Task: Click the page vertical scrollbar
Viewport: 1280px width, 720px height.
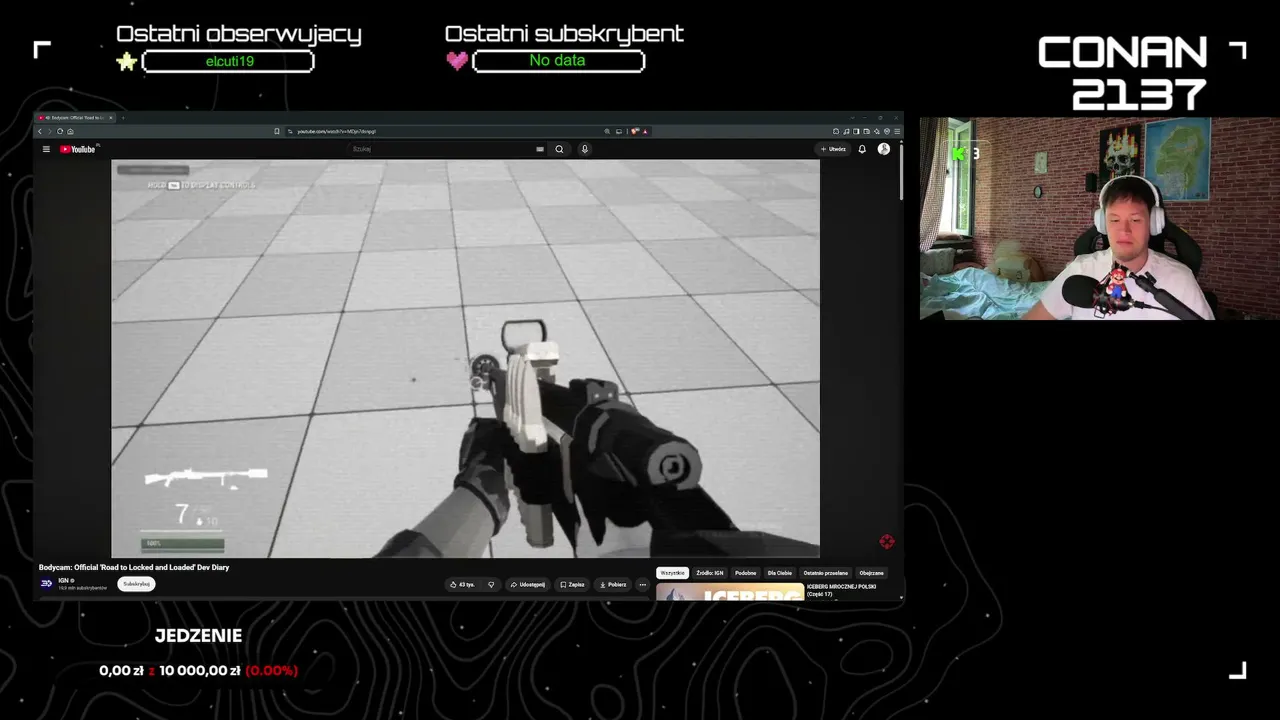Action: [x=901, y=170]
